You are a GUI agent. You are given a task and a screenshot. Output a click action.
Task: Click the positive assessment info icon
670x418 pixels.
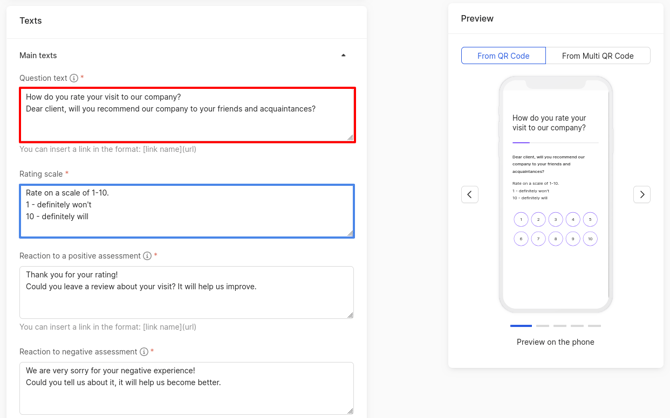coord(147,256)
